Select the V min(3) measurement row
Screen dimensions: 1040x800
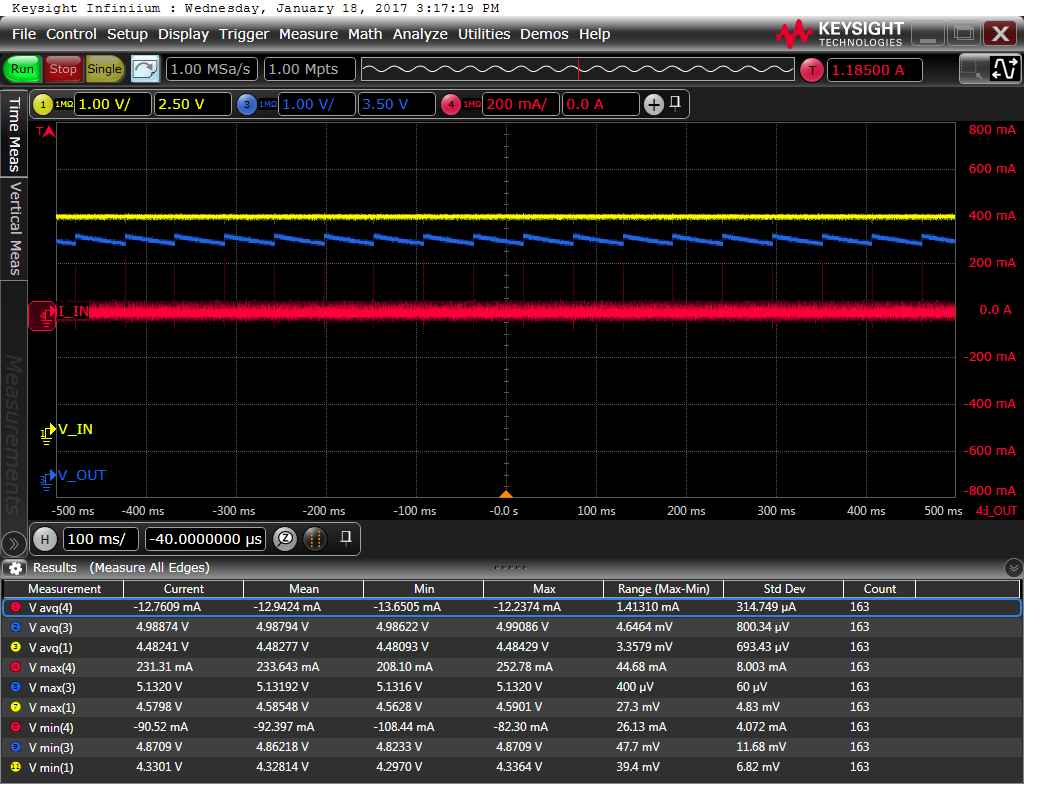tap(512, 747)
